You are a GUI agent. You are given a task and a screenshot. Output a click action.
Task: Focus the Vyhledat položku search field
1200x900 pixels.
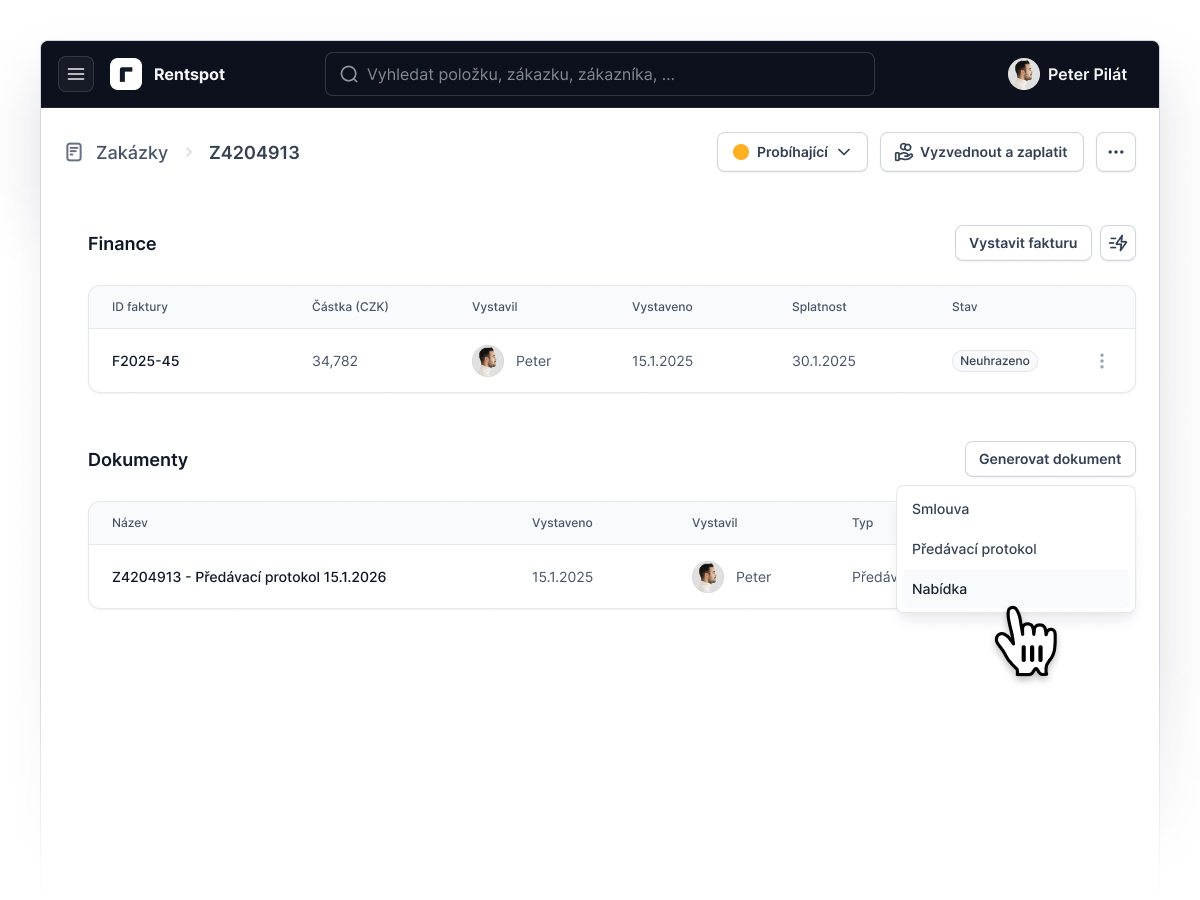click(x=600, y=74)
